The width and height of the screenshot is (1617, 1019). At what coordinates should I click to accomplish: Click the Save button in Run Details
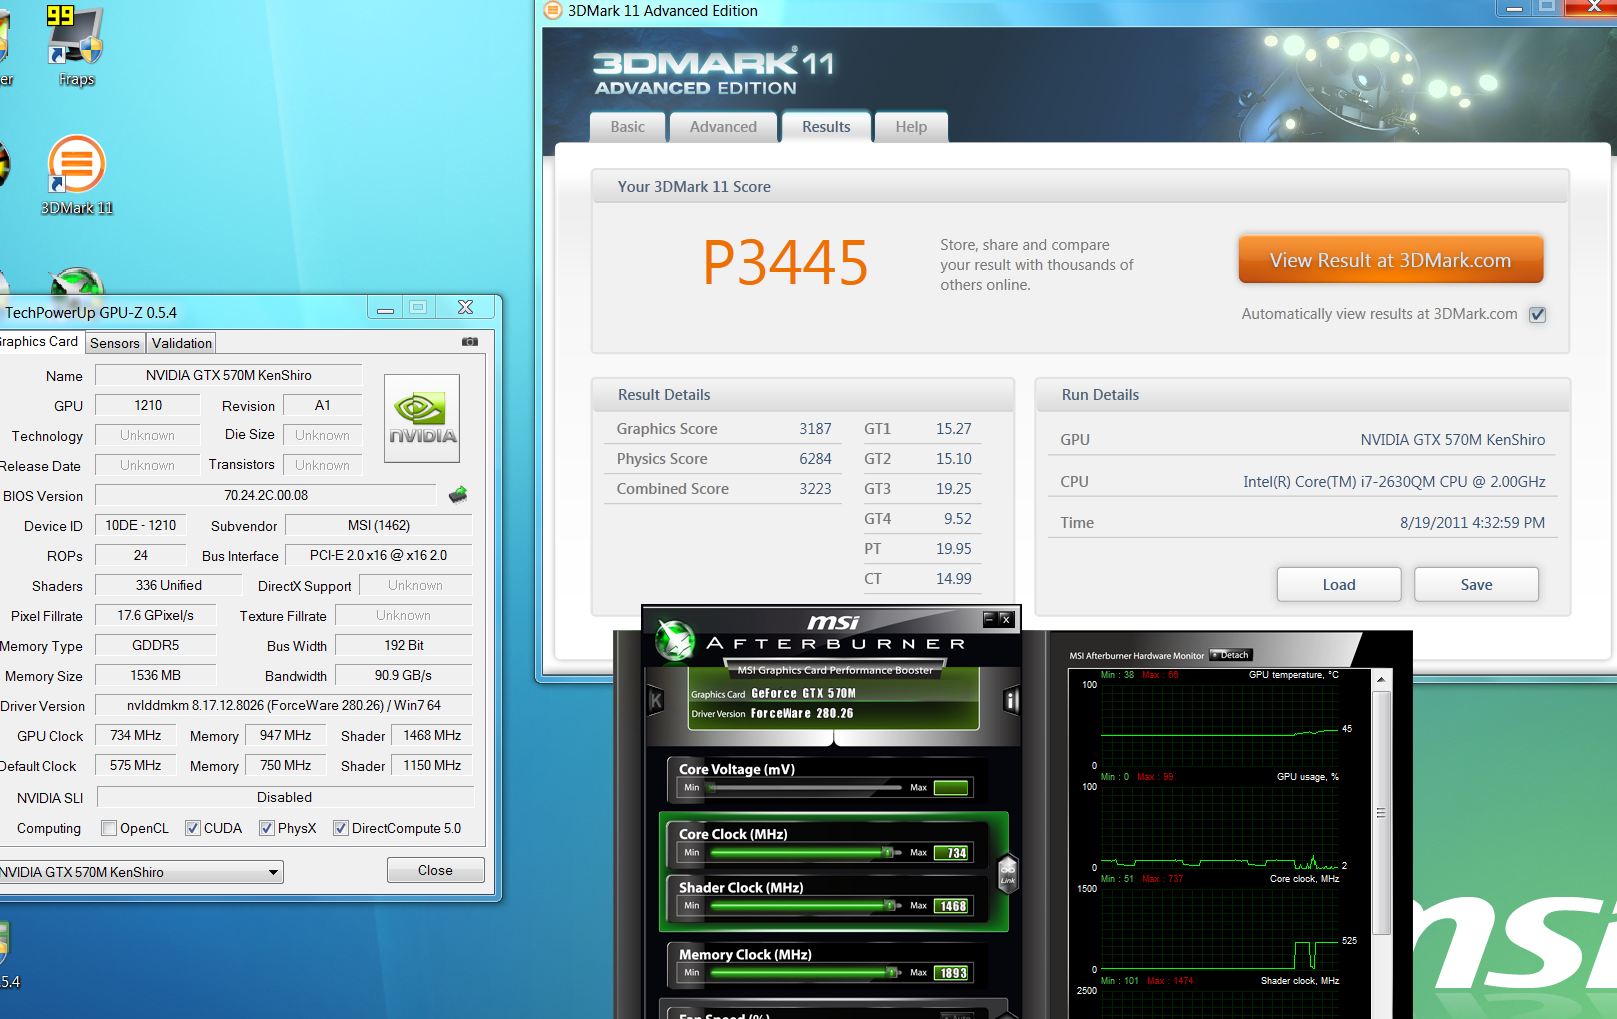tap(1476, 585)
